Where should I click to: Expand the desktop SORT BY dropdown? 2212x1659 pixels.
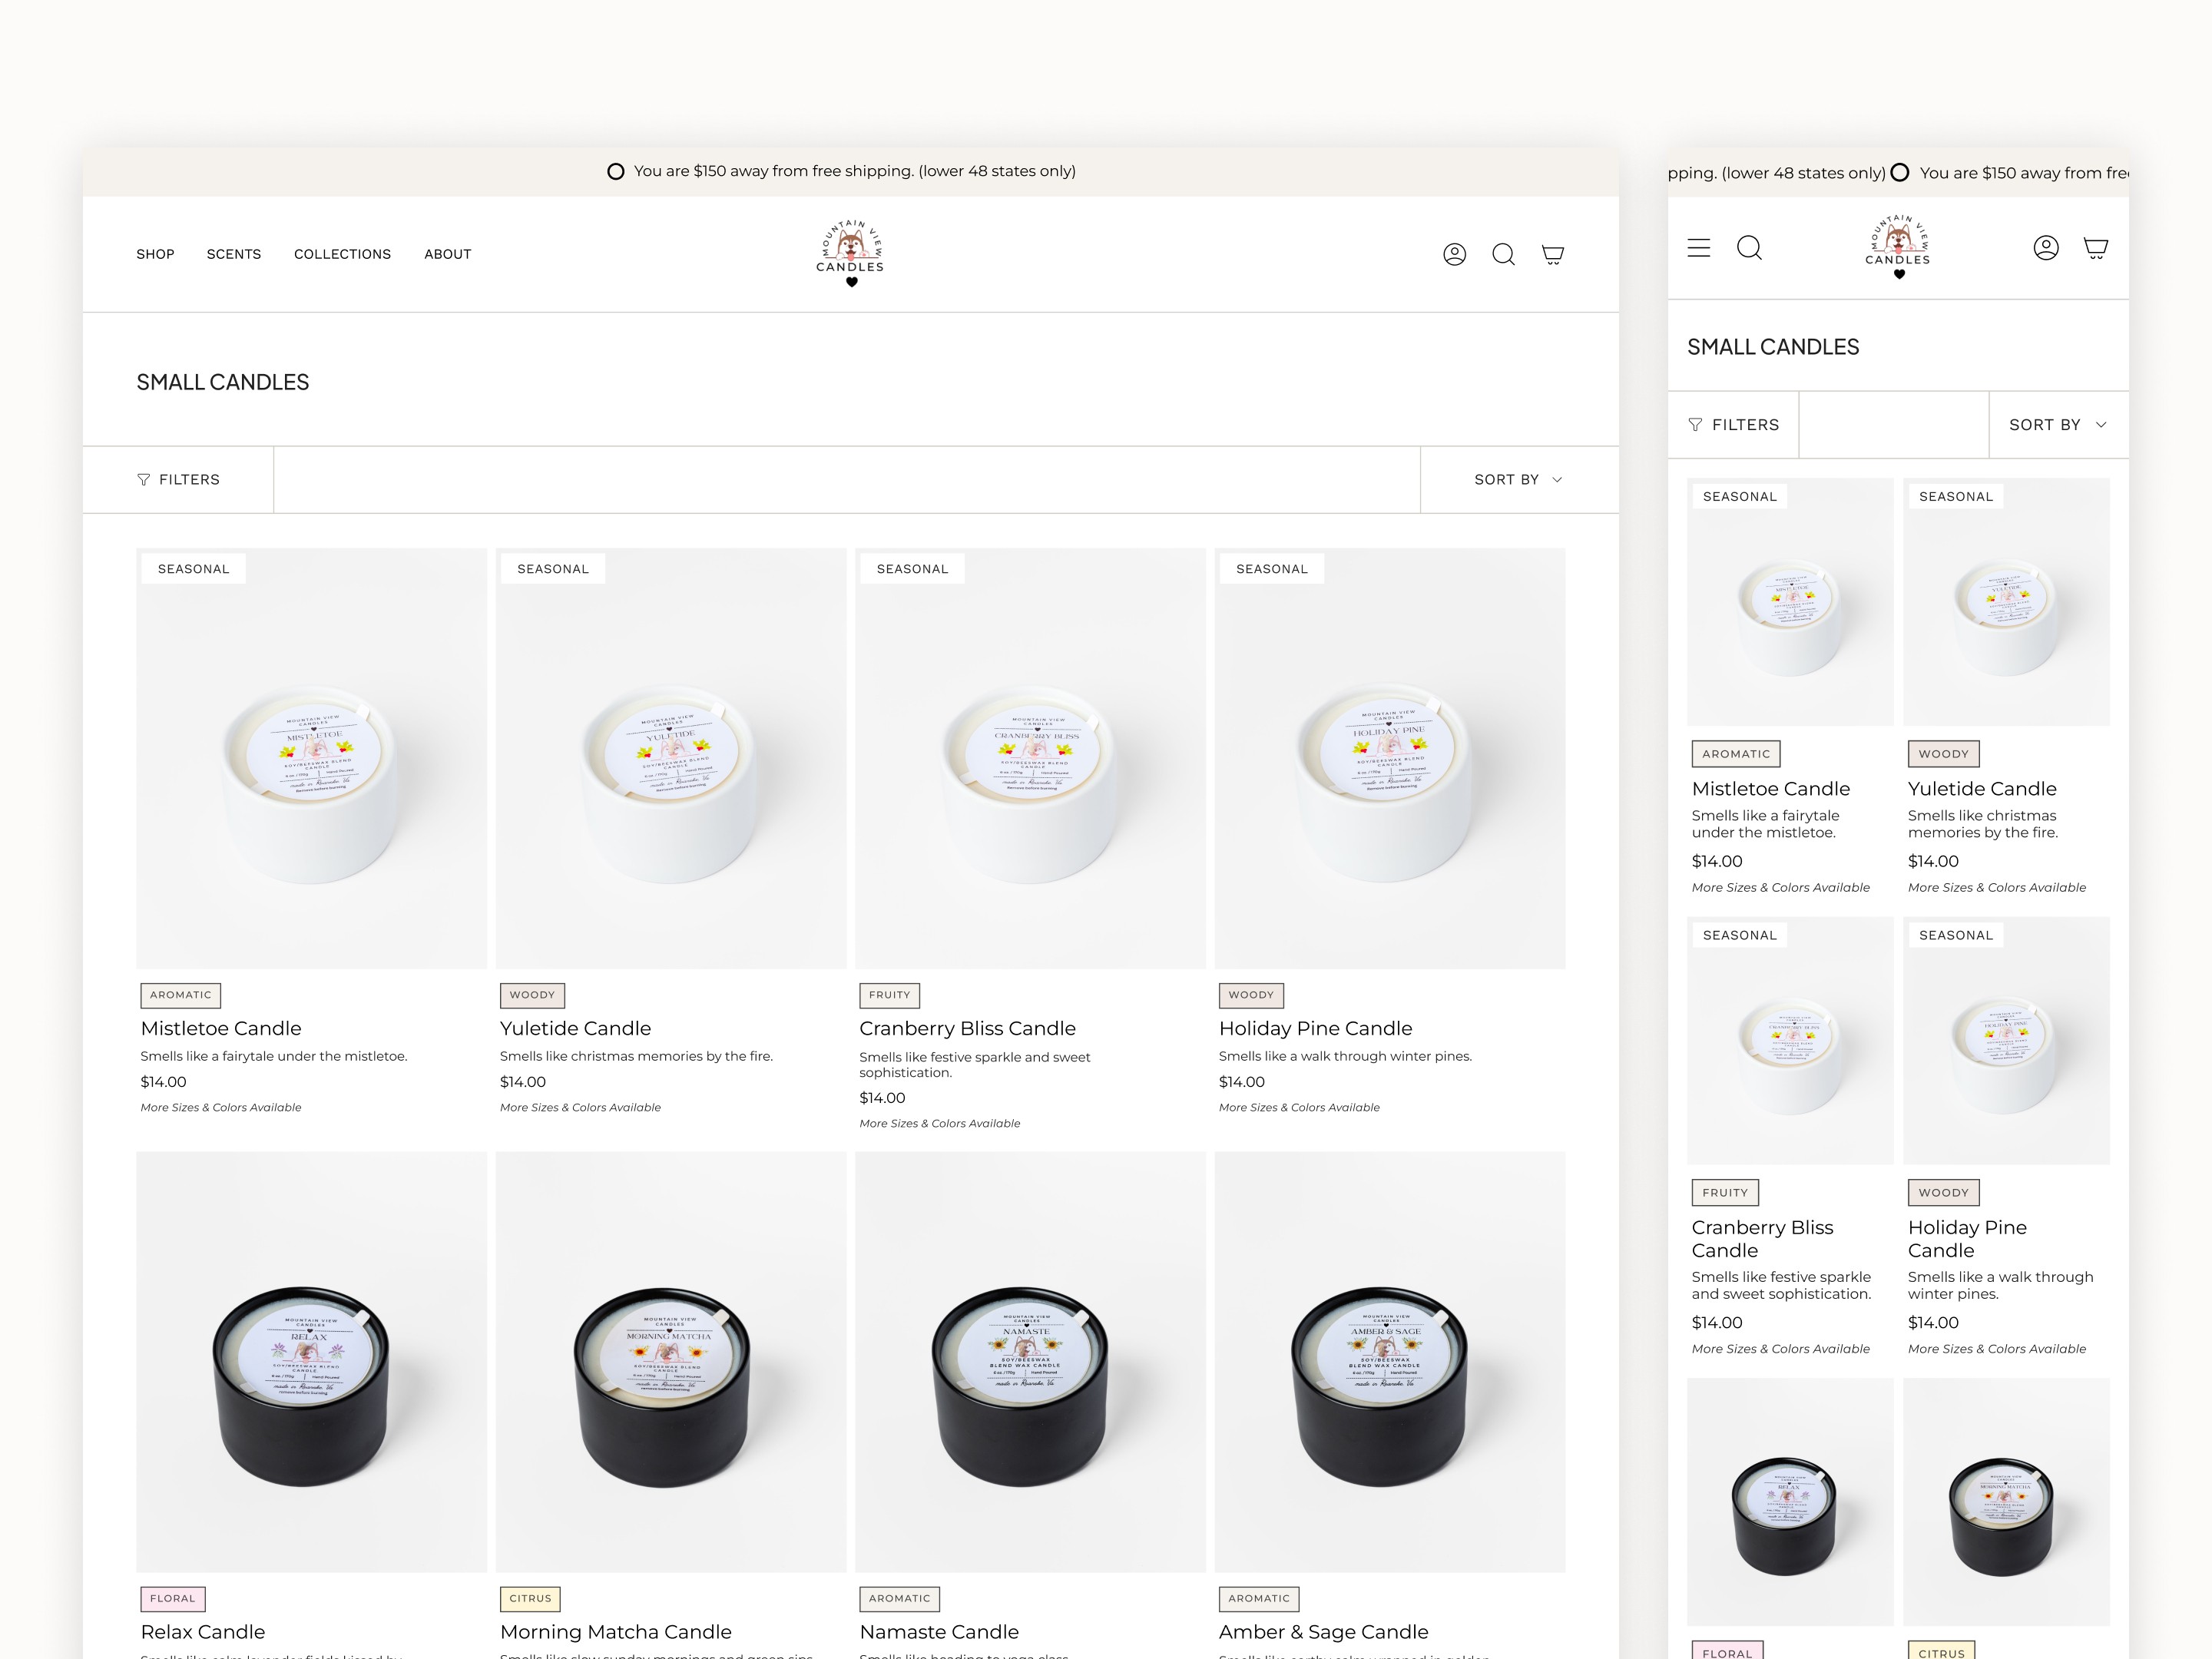click(x=1519, y=480)
